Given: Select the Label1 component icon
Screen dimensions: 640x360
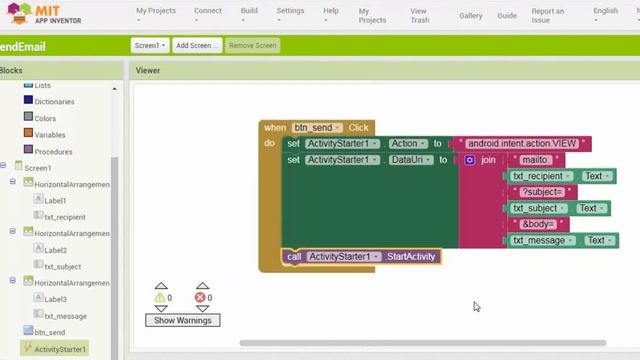Looking at the screenshot, I should pos(38,199).
